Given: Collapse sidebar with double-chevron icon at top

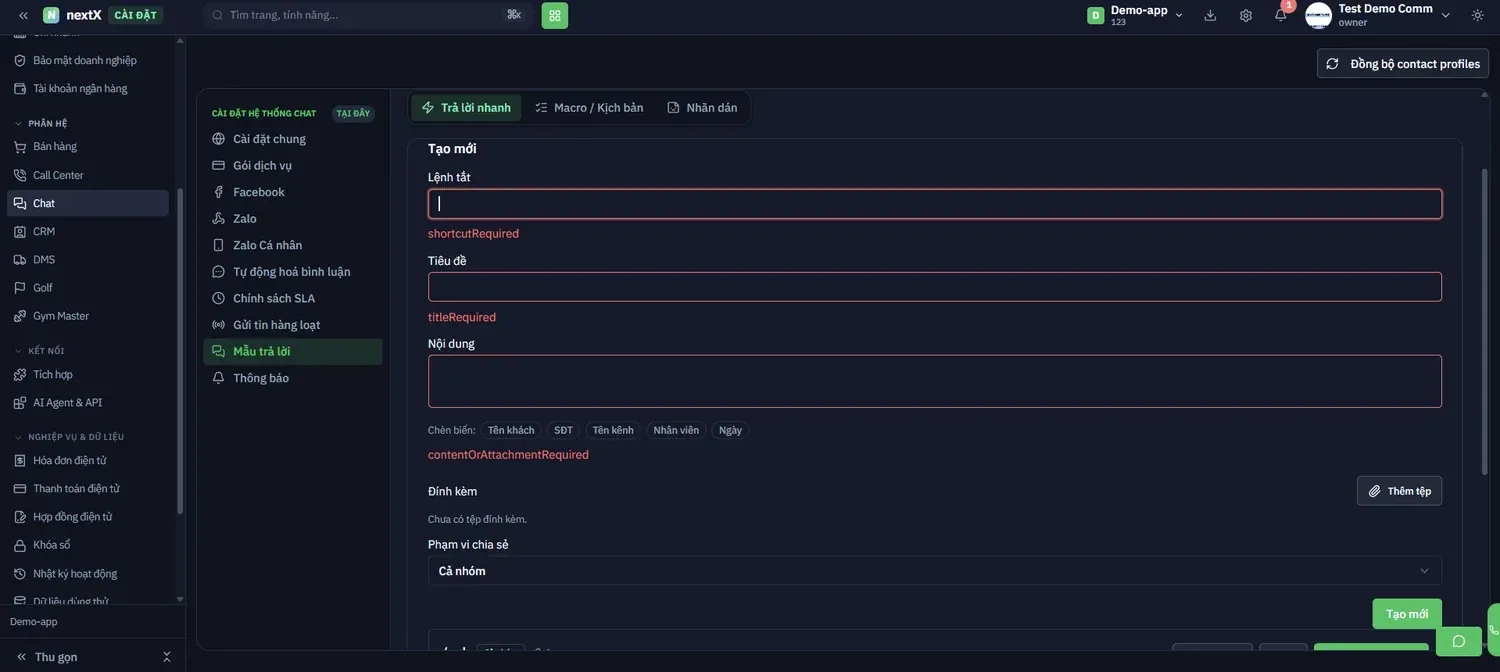Looking at the screenshot, I should 23,15.
